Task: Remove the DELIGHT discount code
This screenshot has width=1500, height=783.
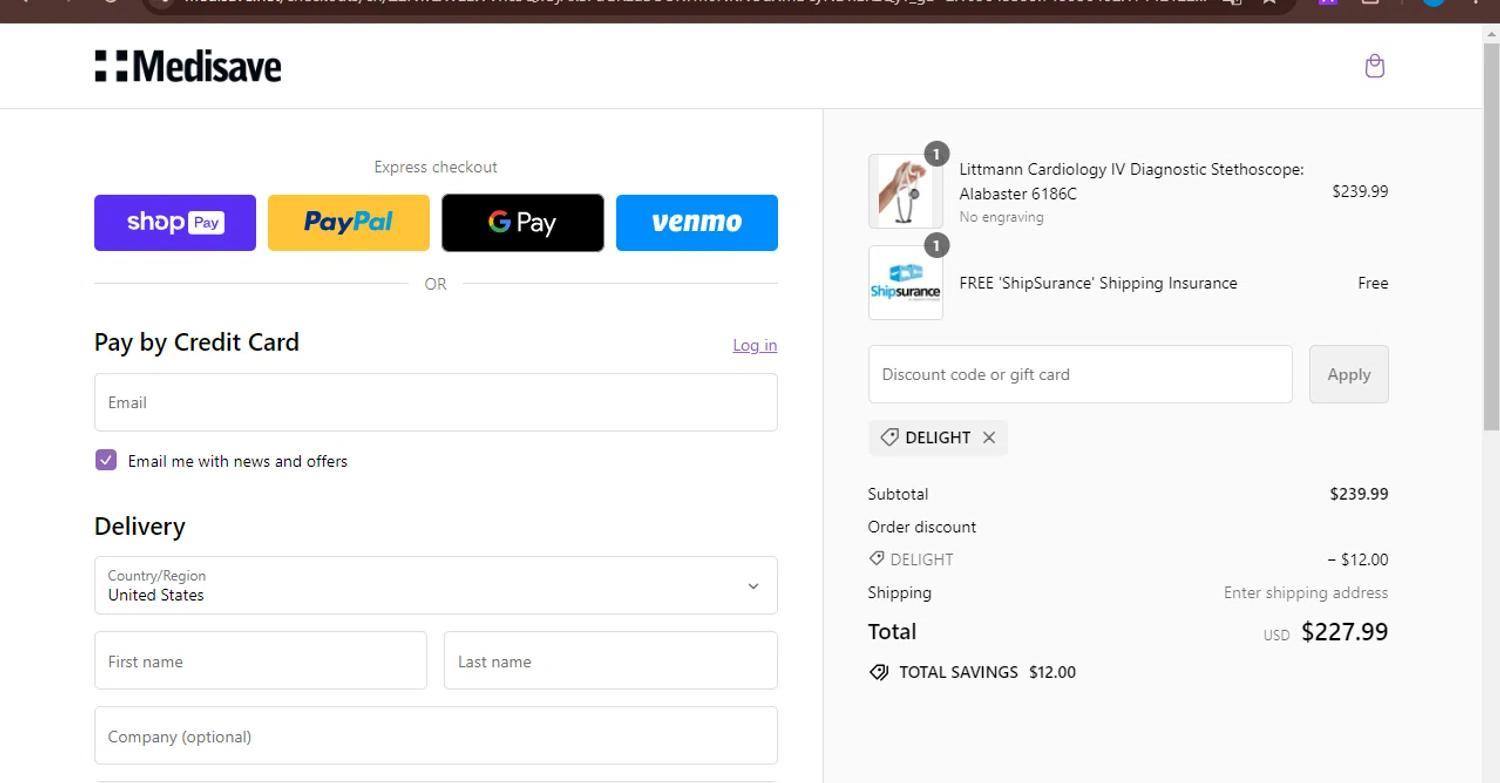Action: (x=989, y=437)
